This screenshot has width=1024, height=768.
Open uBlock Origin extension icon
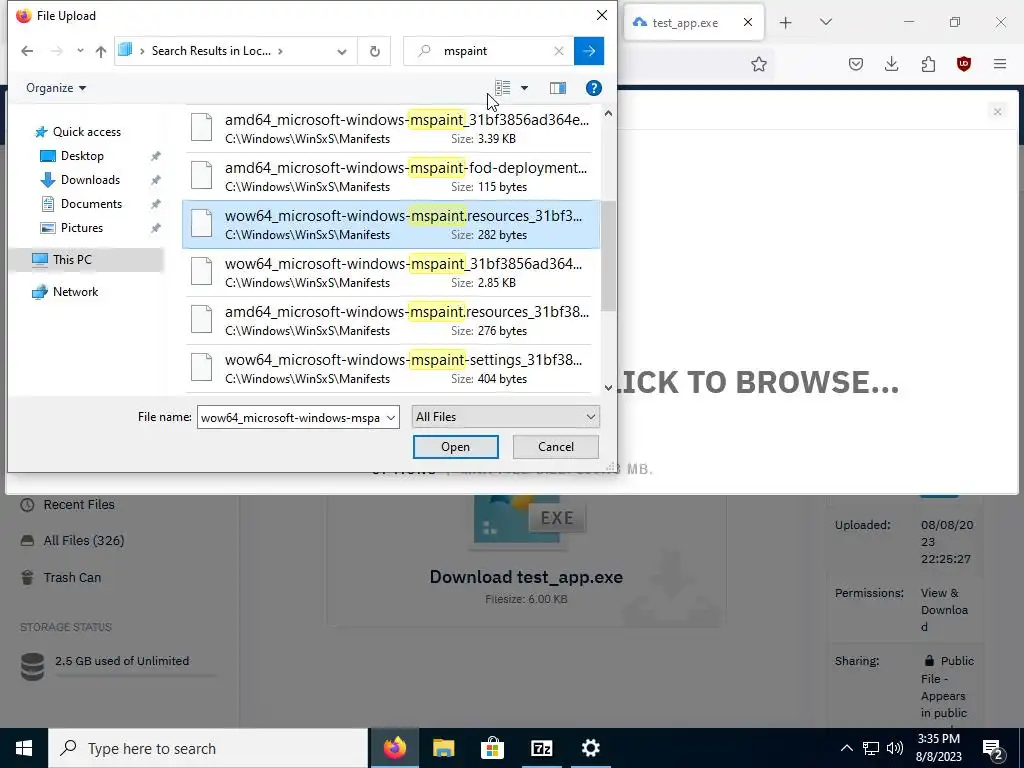[963, 64]
